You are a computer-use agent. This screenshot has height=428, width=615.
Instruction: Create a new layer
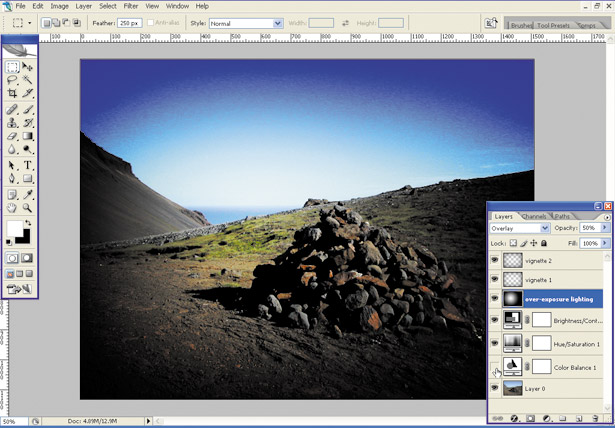click(579, 419)
